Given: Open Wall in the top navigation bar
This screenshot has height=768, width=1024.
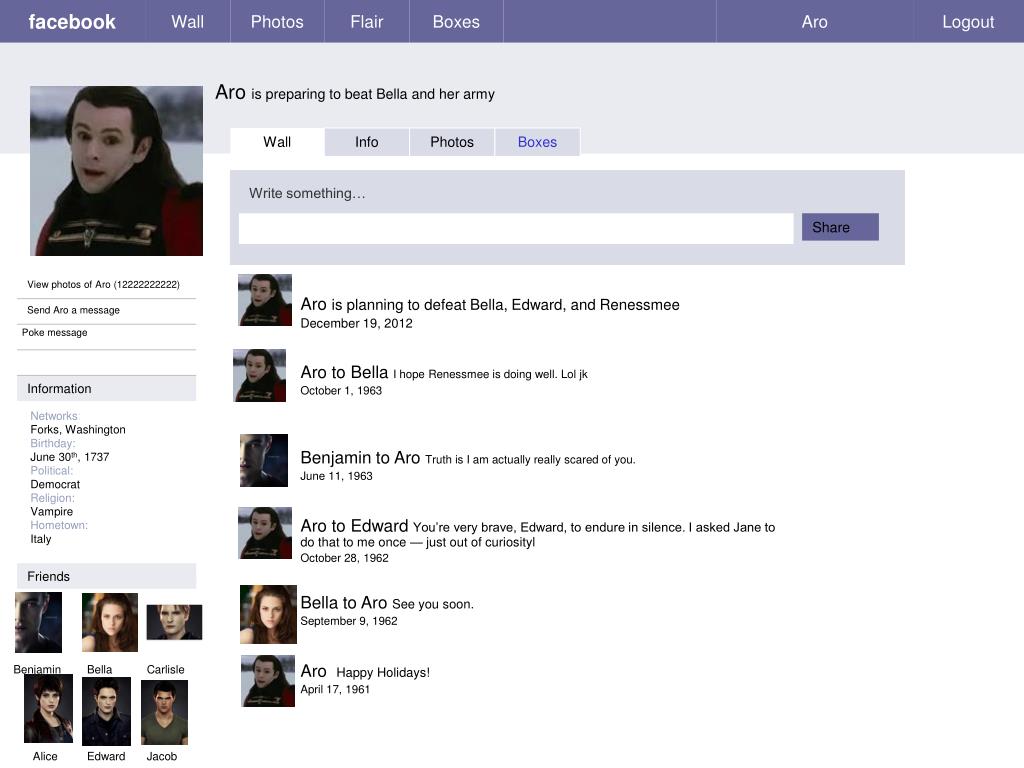Looking at the screenshot, I should (187, 22).
